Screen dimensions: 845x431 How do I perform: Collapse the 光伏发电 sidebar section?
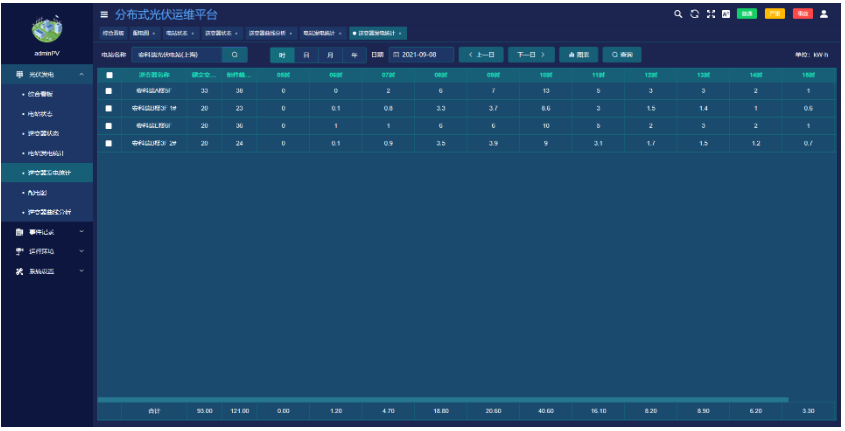[x=81, y=75]
